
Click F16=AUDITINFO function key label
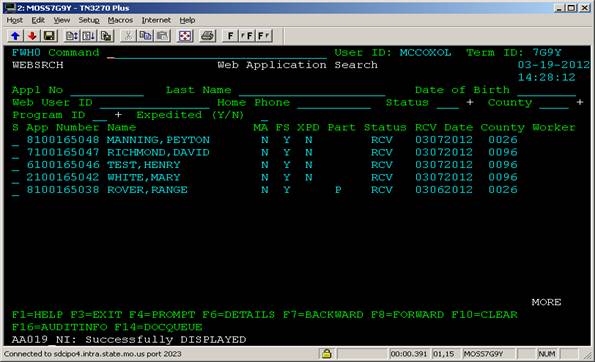[60, 327]
